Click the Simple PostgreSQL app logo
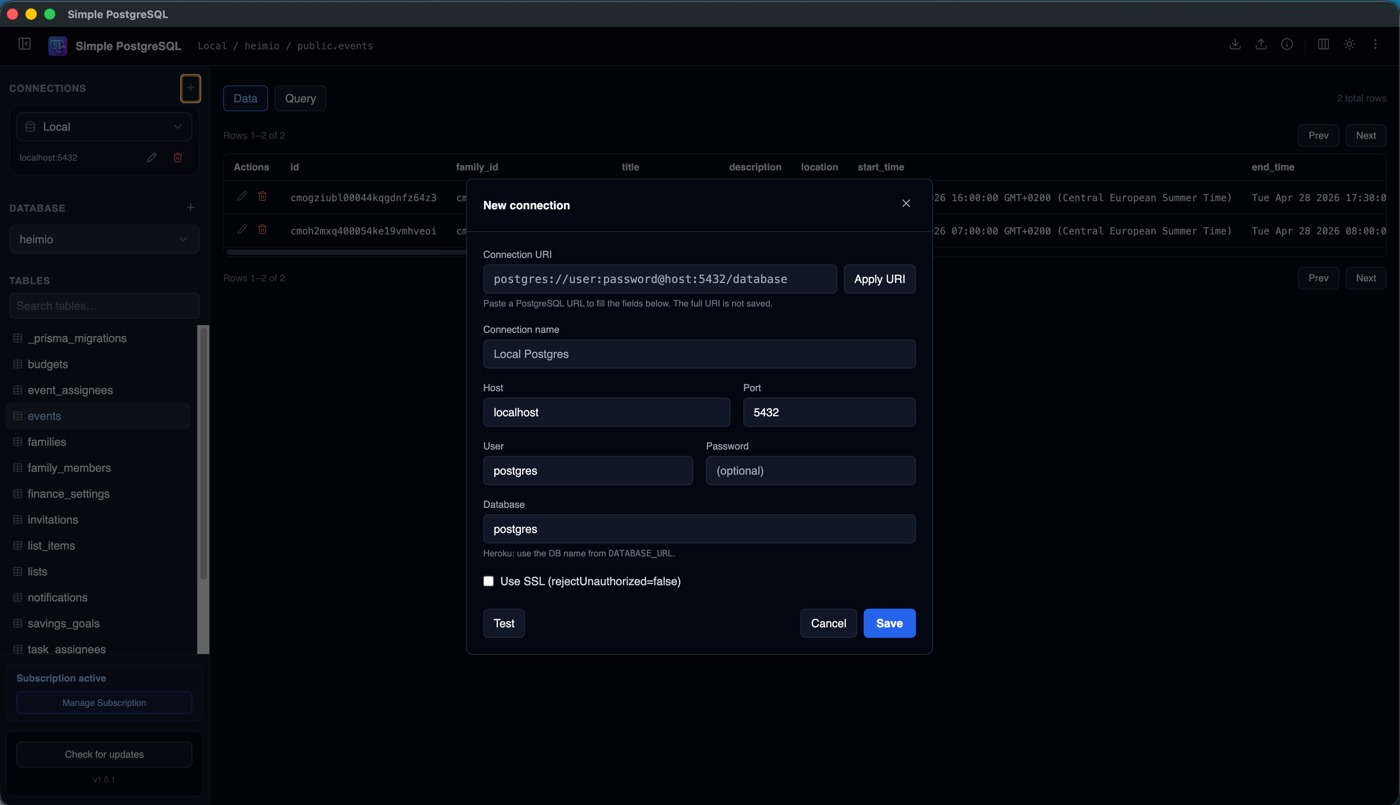Screen dimensions: 1400x805 click(x=58, y=46)
